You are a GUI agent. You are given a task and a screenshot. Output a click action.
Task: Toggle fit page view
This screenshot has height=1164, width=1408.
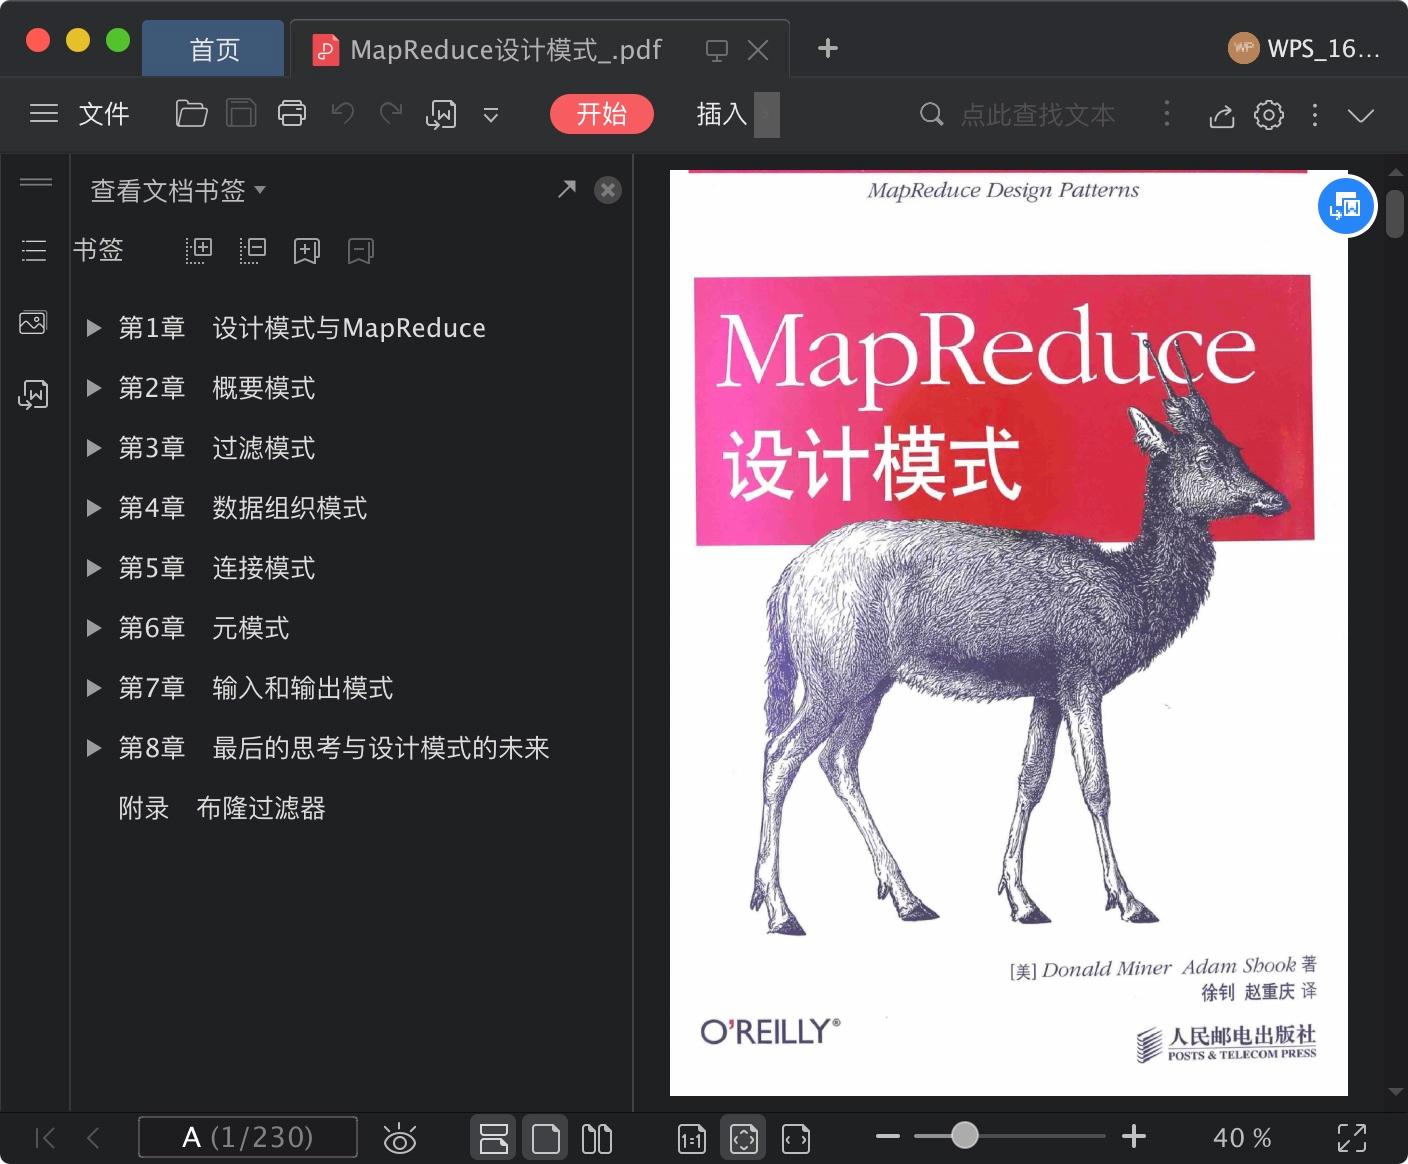coord(744,1138)
